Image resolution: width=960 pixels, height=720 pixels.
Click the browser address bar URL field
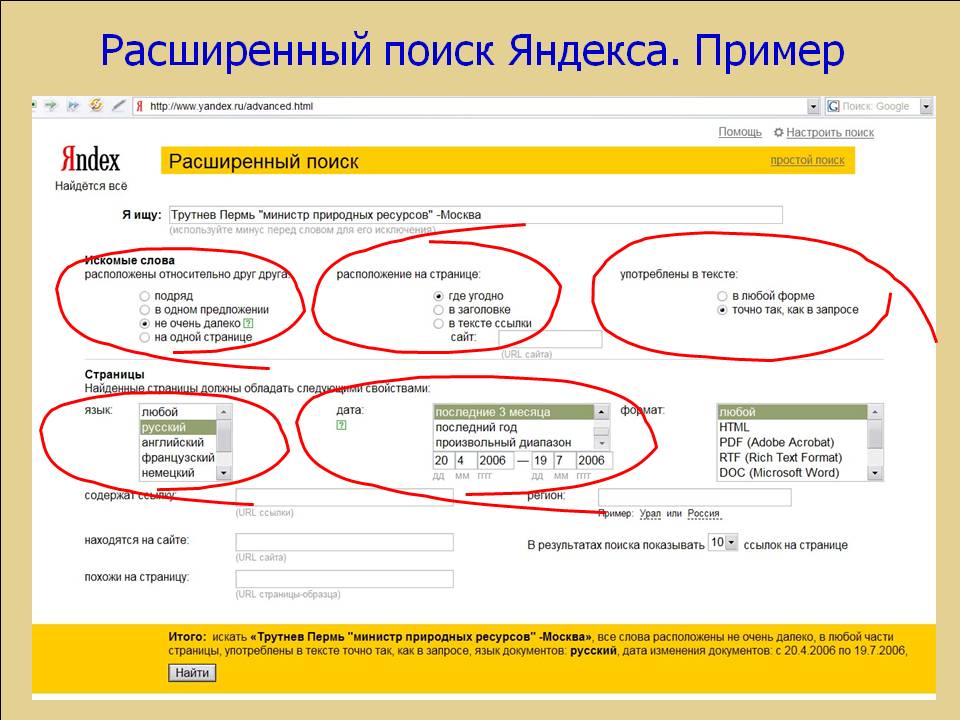476,107
